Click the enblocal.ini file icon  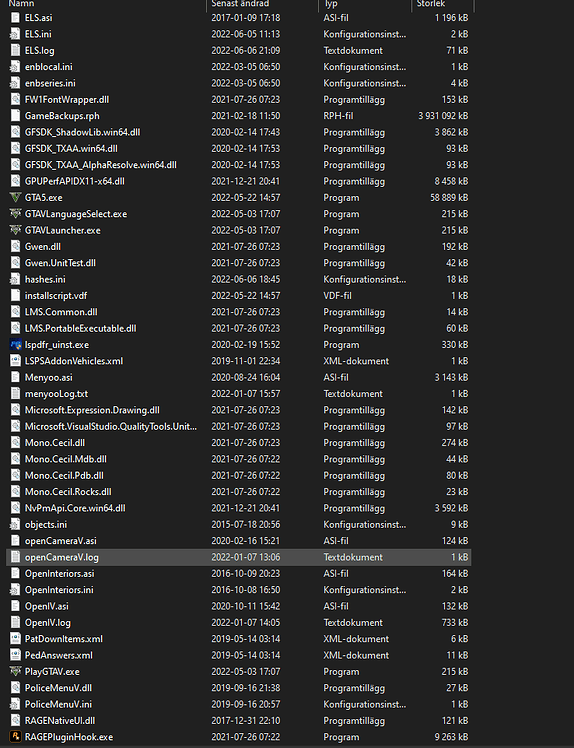16,67
